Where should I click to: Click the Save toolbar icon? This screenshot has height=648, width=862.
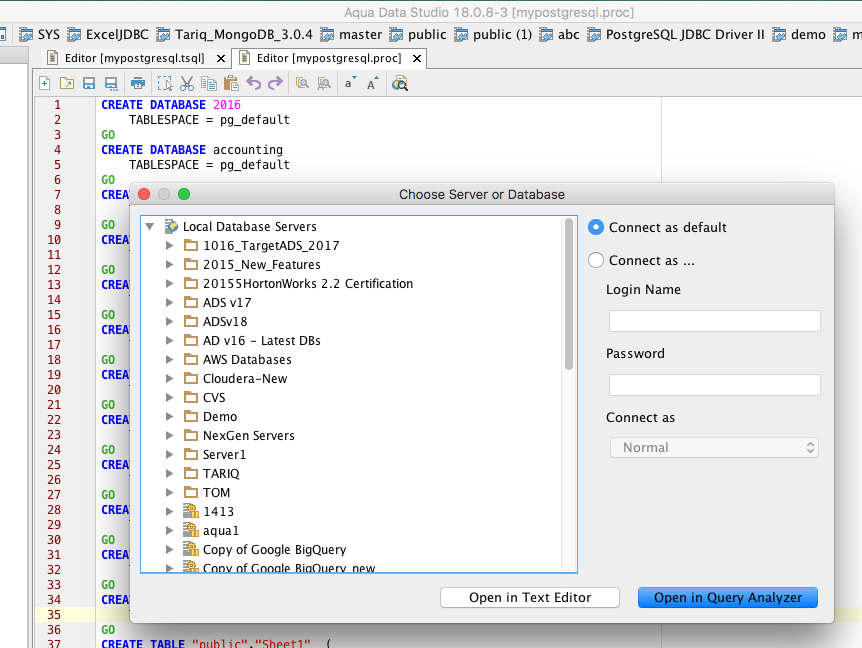coord(89,84)
